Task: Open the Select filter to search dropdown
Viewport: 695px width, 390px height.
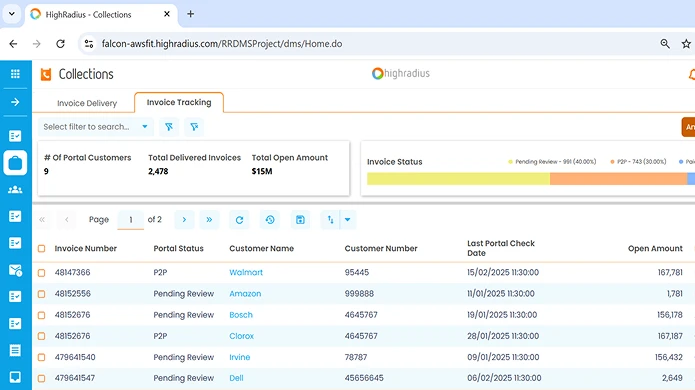Action: pos(96,127)
